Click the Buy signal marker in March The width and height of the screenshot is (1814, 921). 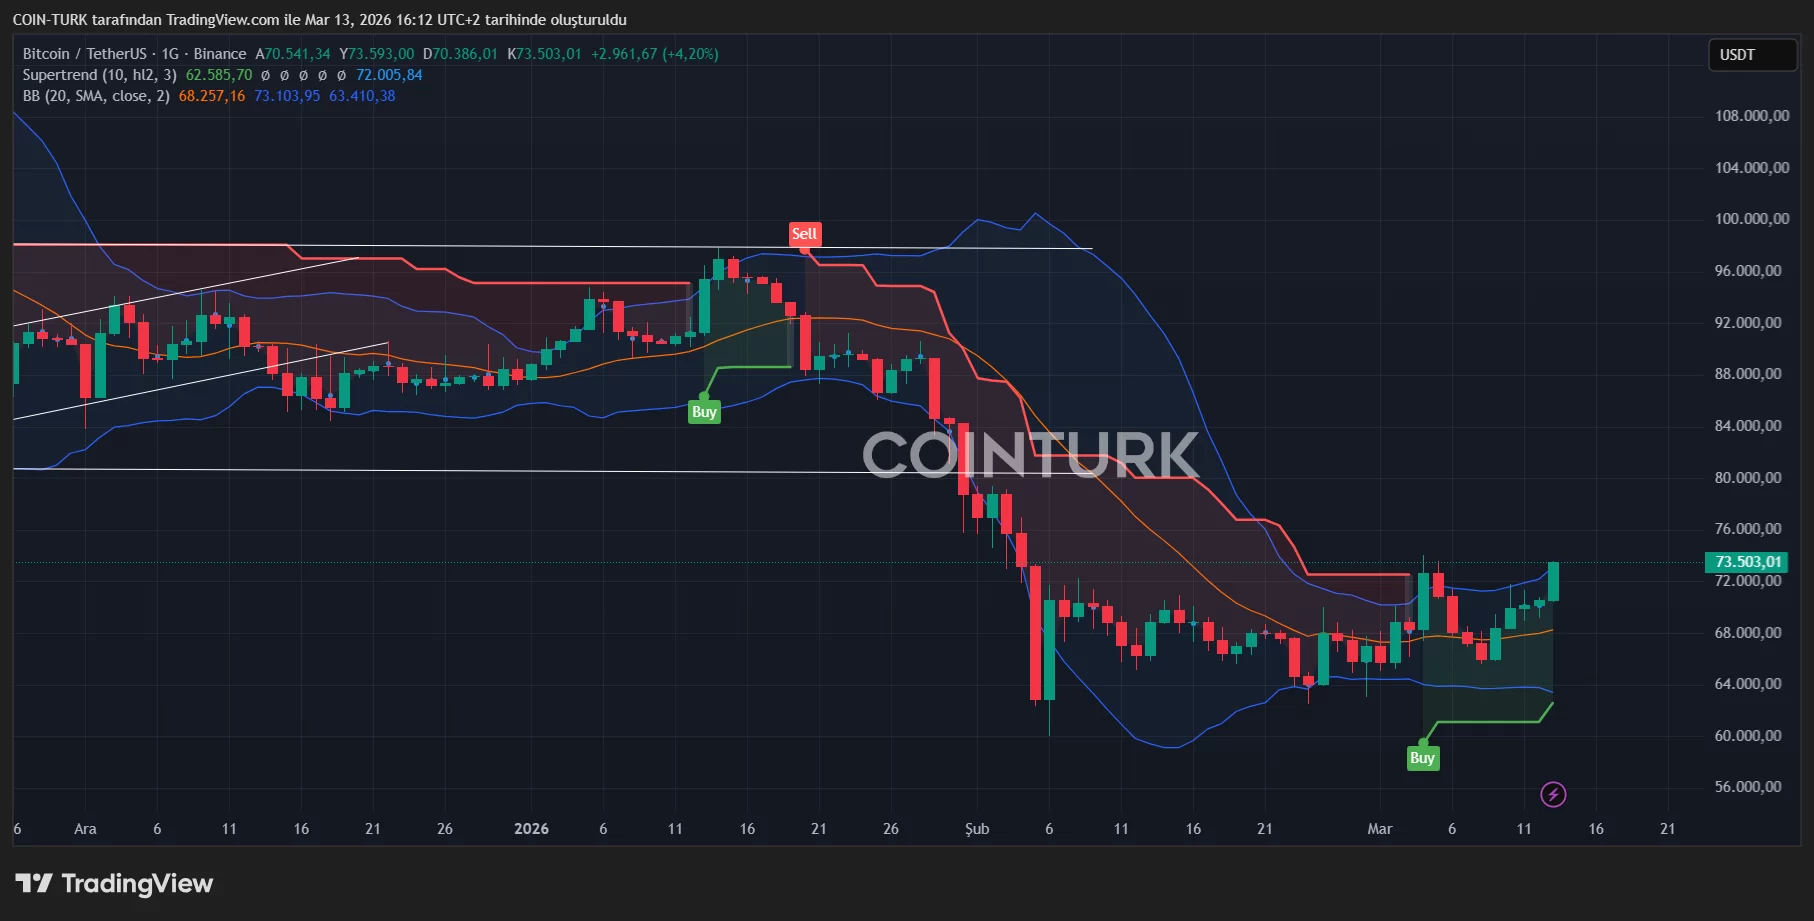click(x=1422, y=758)
